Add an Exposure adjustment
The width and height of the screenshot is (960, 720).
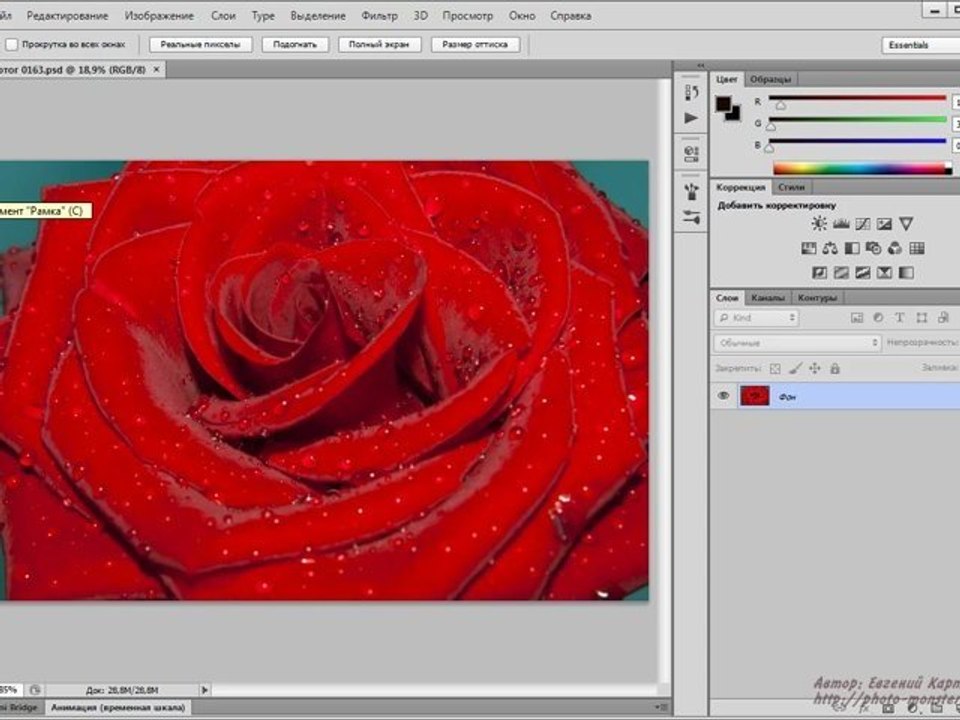884,223
